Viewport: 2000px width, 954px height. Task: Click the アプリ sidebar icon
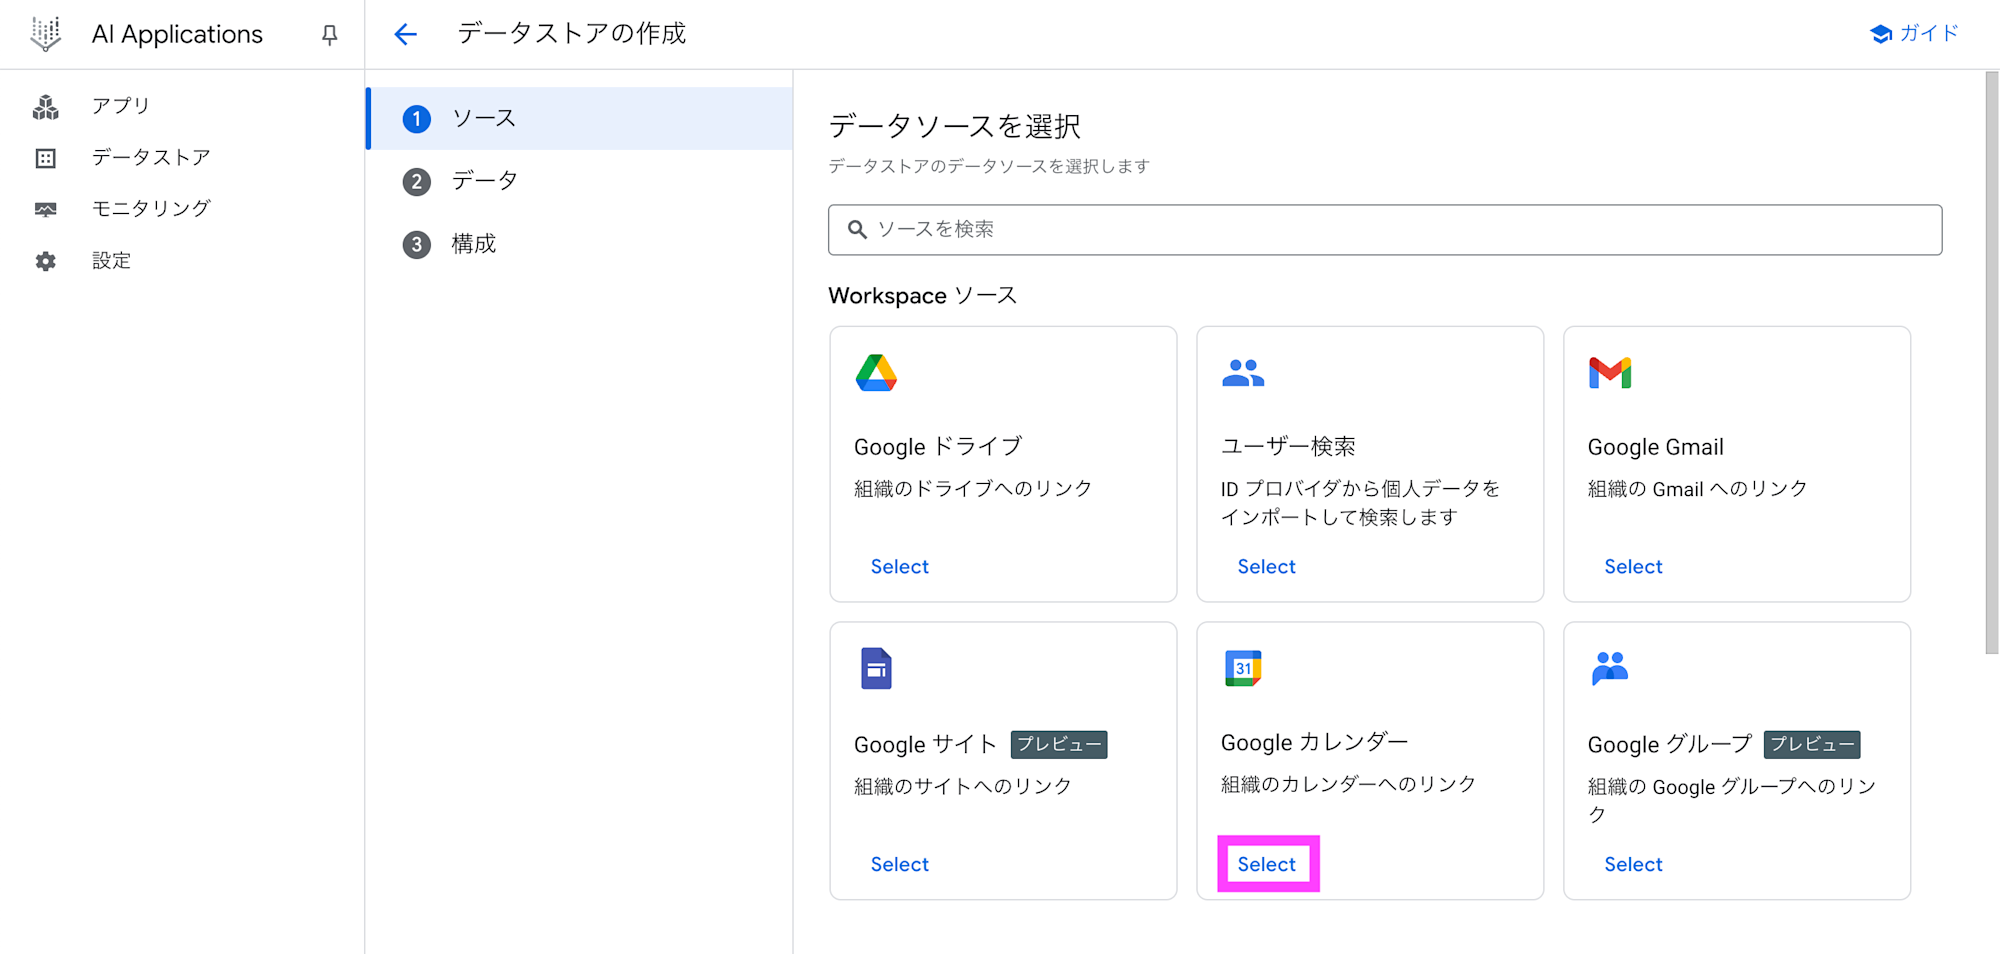tap(46, 106)
